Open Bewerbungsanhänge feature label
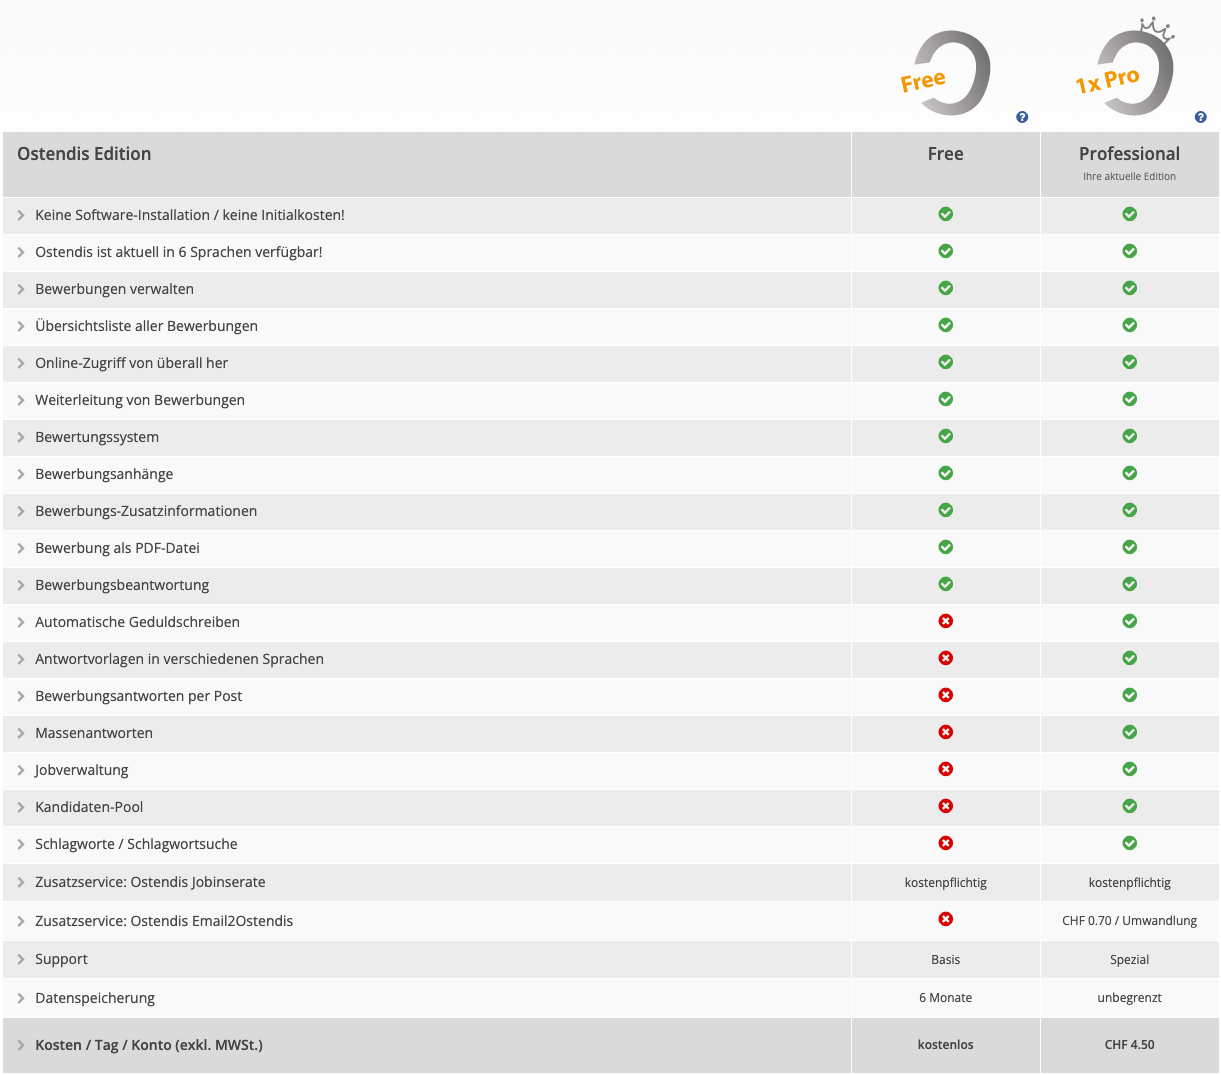 104,474
